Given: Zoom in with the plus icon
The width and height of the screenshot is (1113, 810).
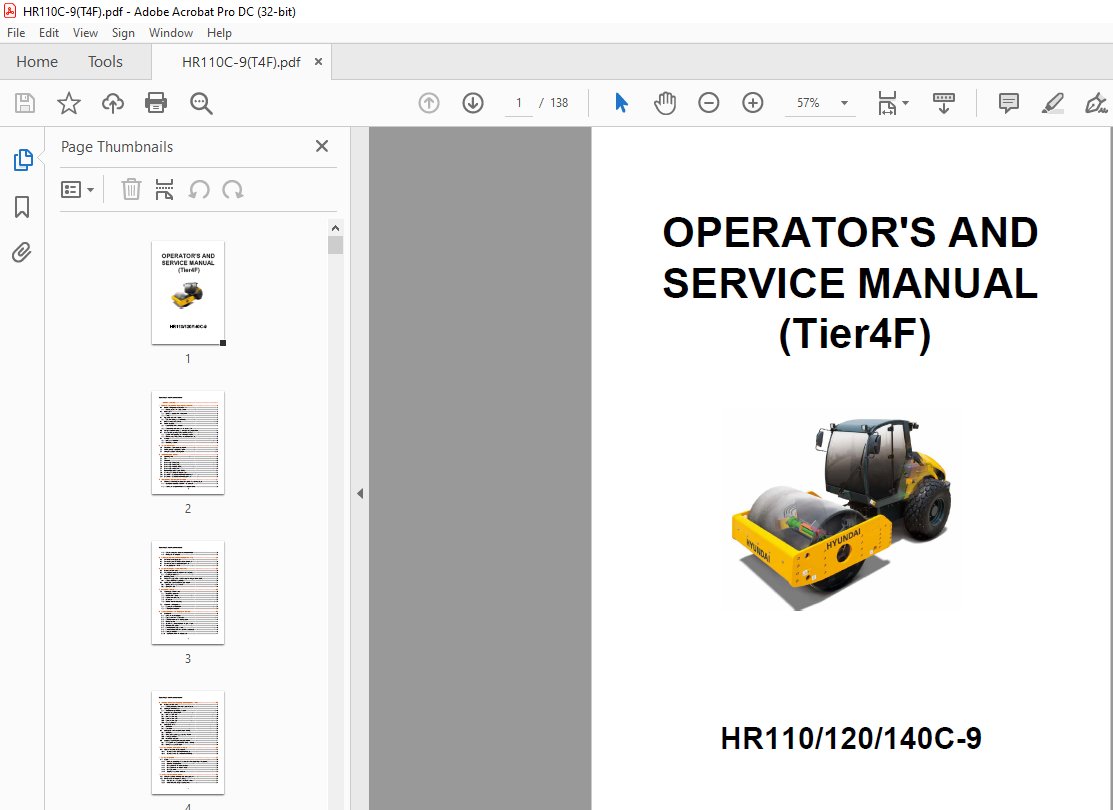Looking at the screenshot, I should (752, 103).
